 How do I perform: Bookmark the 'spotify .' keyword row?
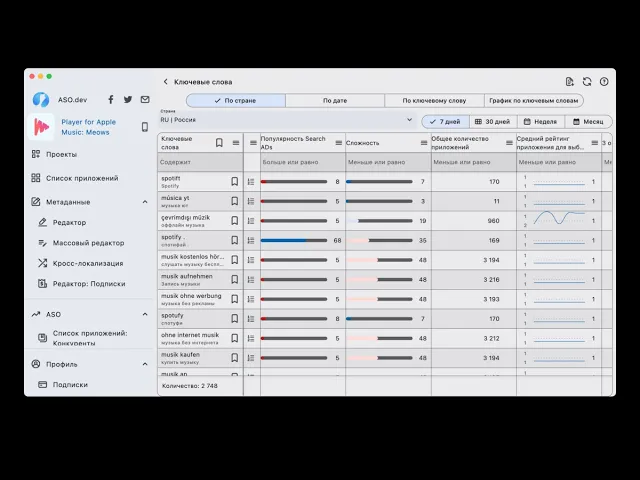[x=235, y=240]
